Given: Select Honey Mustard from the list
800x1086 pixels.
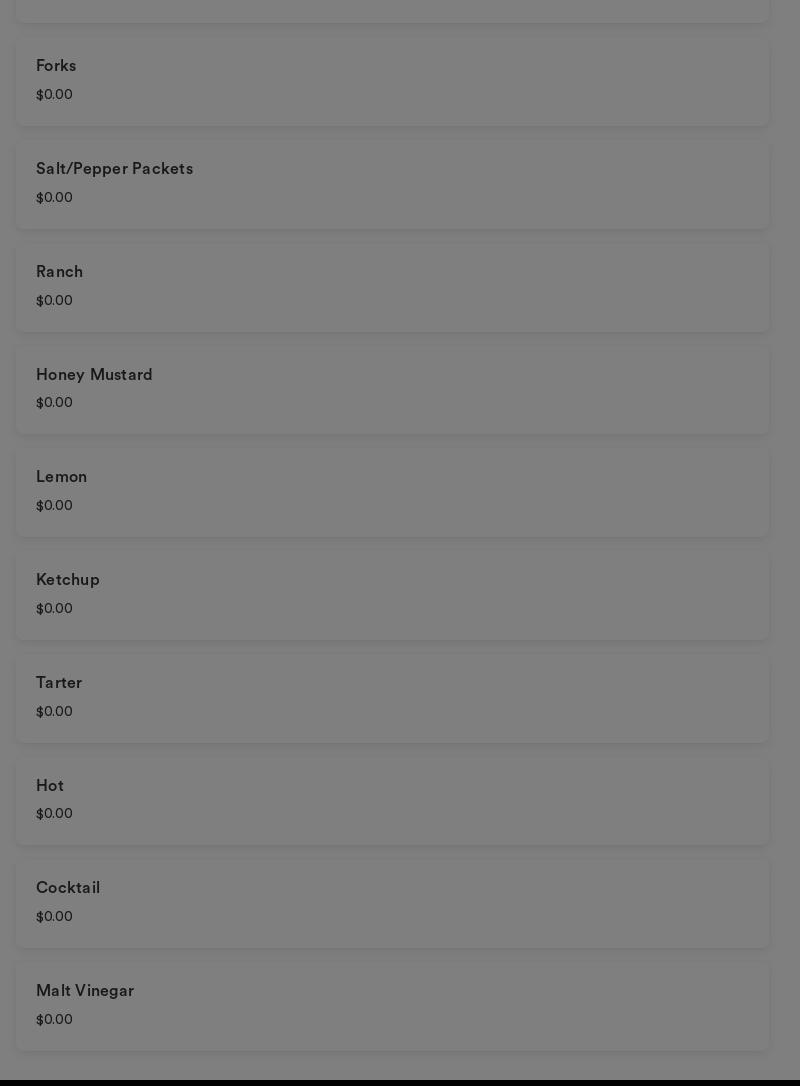Looking at the screenshot, I should [x=392, y=389].
